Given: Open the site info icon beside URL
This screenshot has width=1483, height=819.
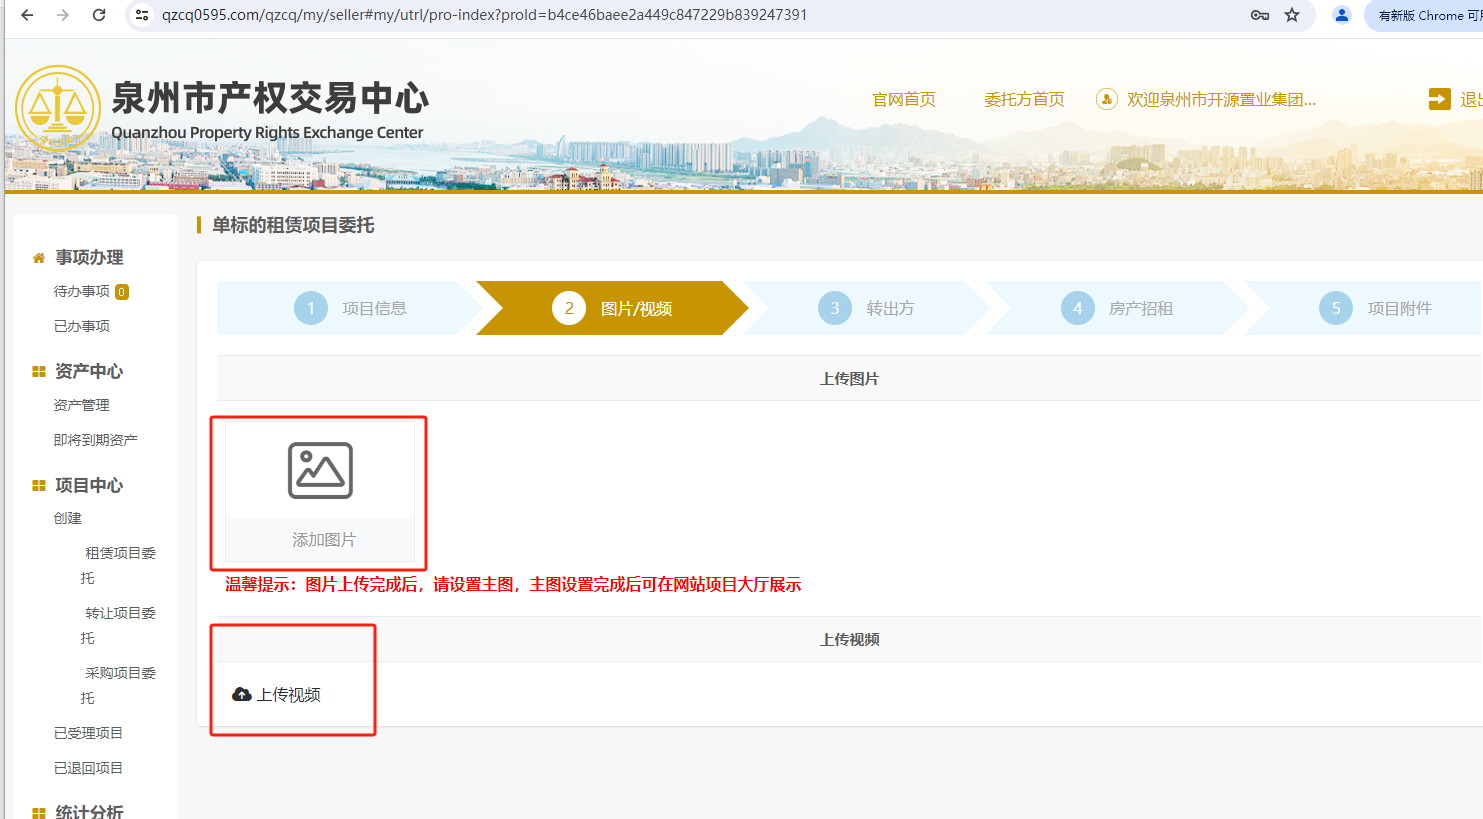Looking at the screenshot, I should [142, 15].
